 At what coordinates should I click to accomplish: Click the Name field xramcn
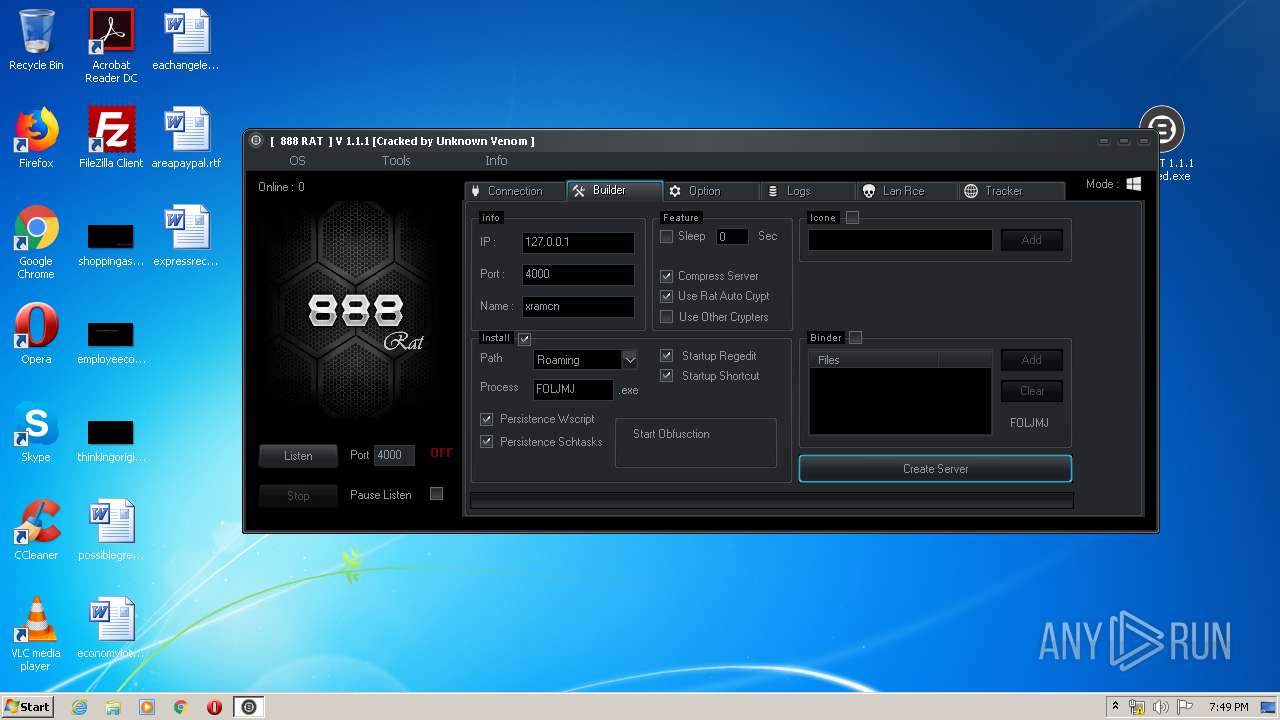[x=578, y=307]
